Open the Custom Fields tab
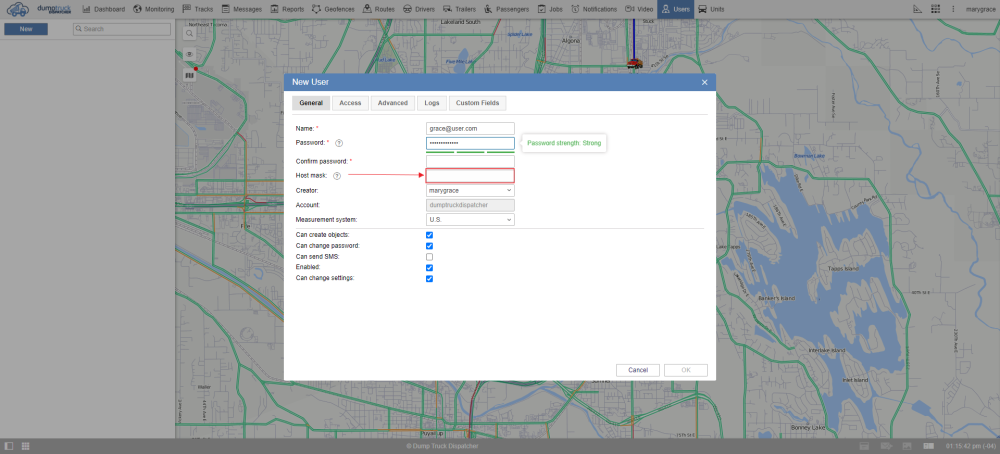The image size is (1000, 454). point(476,103)
